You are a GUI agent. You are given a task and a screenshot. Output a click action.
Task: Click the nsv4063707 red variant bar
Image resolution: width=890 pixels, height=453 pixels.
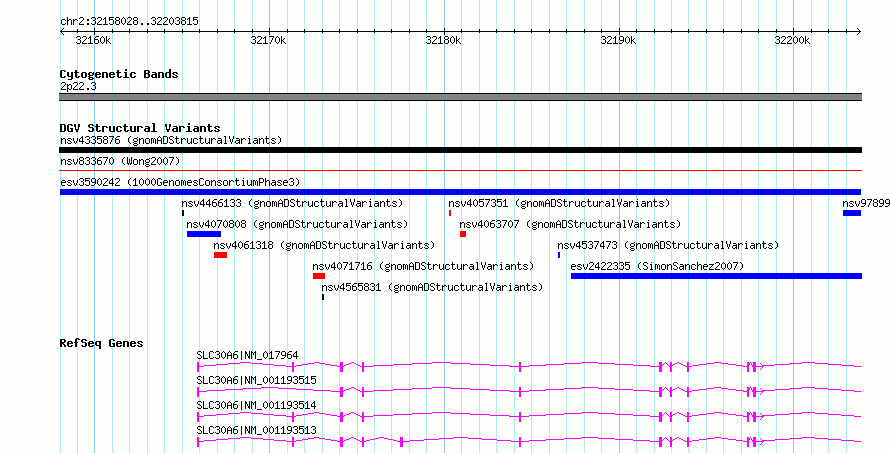pos(463,234)
